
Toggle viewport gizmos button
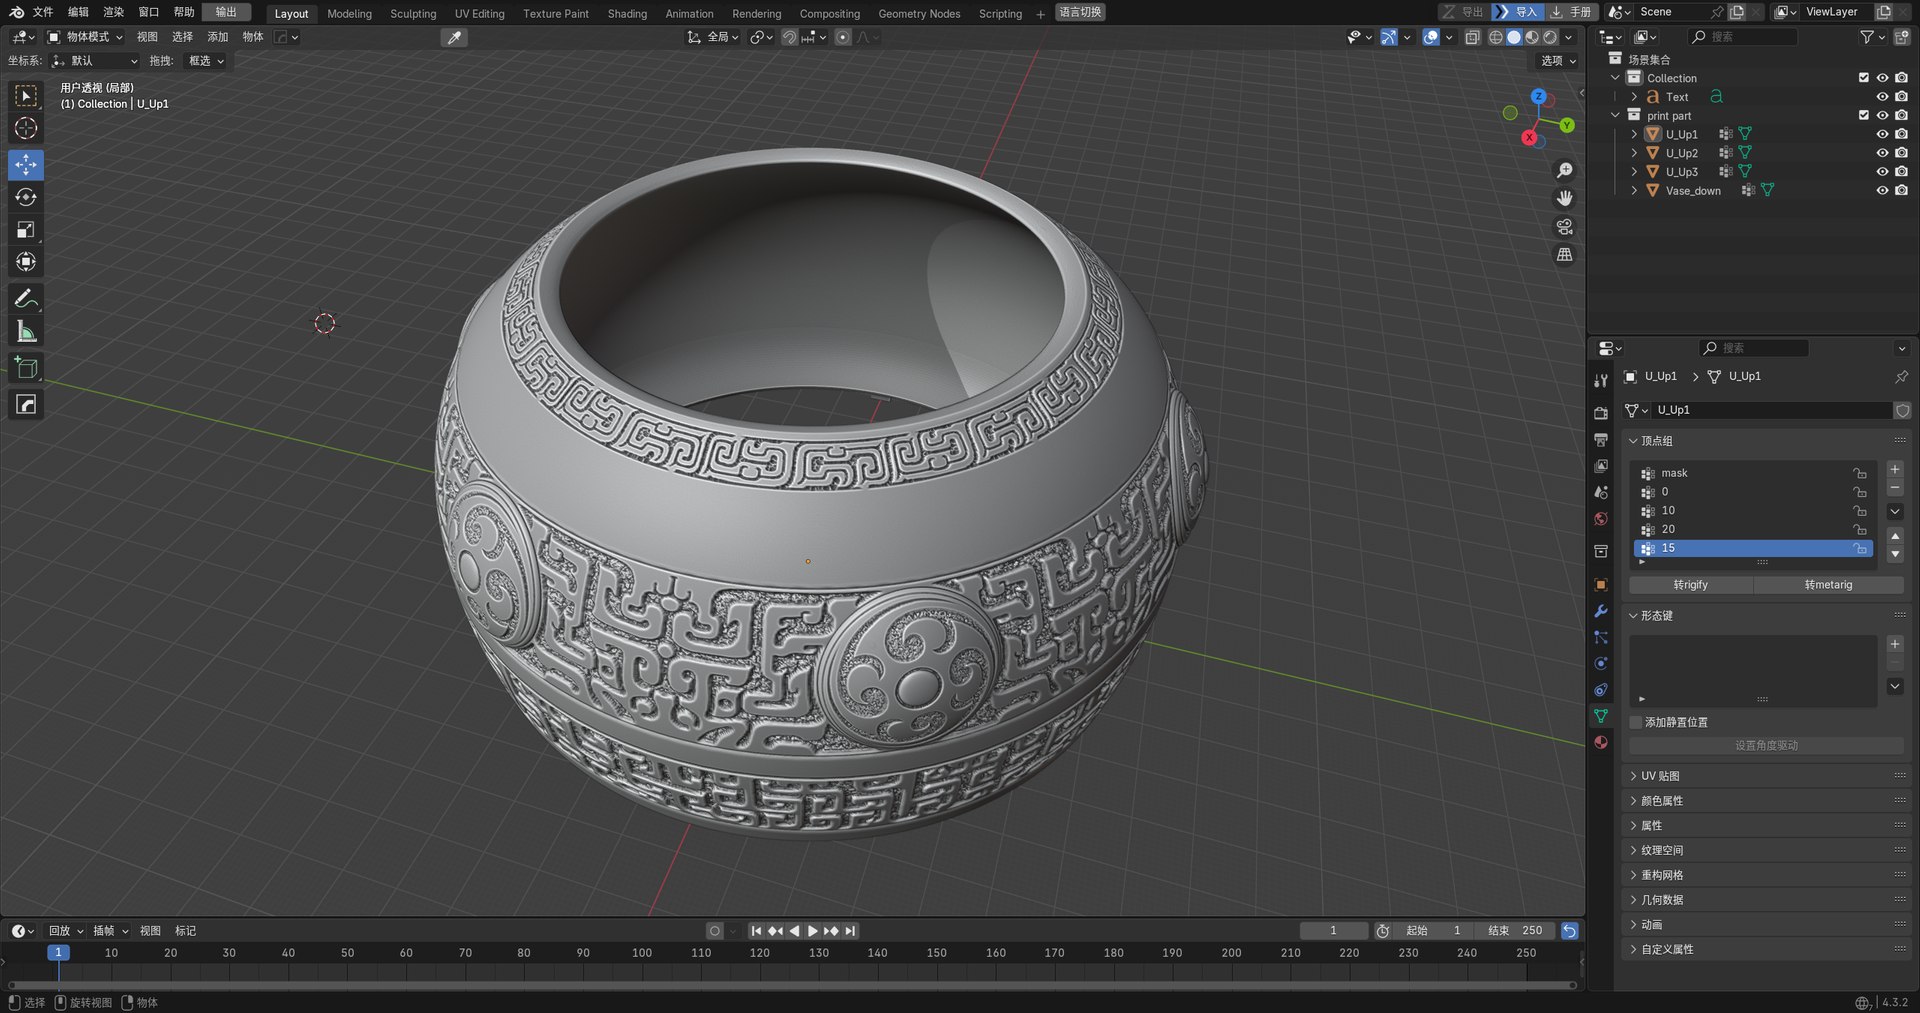1389,37
